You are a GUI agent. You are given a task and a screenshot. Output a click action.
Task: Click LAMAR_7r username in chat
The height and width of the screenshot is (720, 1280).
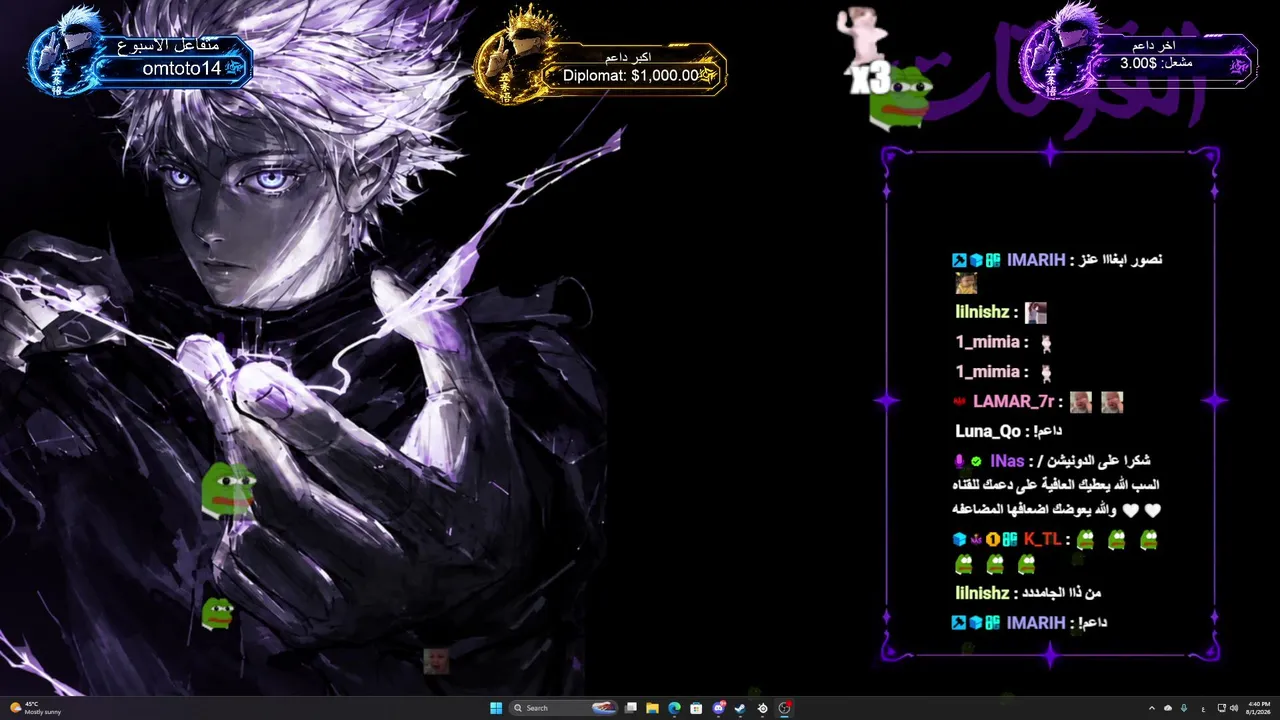[x=1014, y=402]
